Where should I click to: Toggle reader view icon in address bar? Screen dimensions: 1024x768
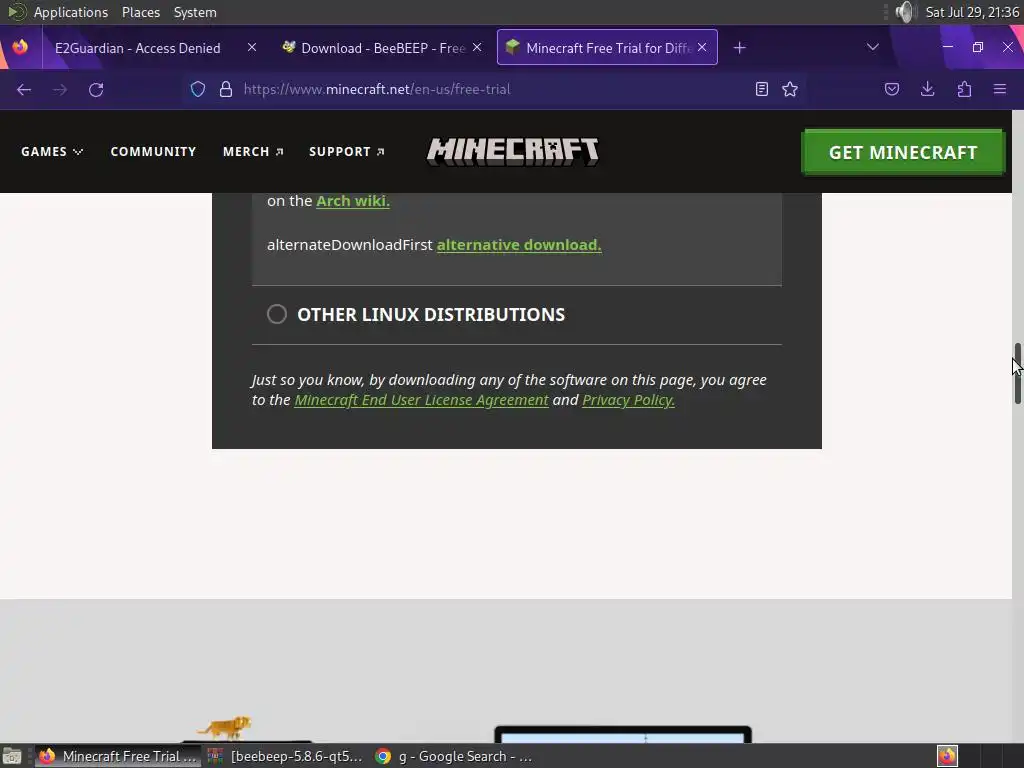point(761,89)
